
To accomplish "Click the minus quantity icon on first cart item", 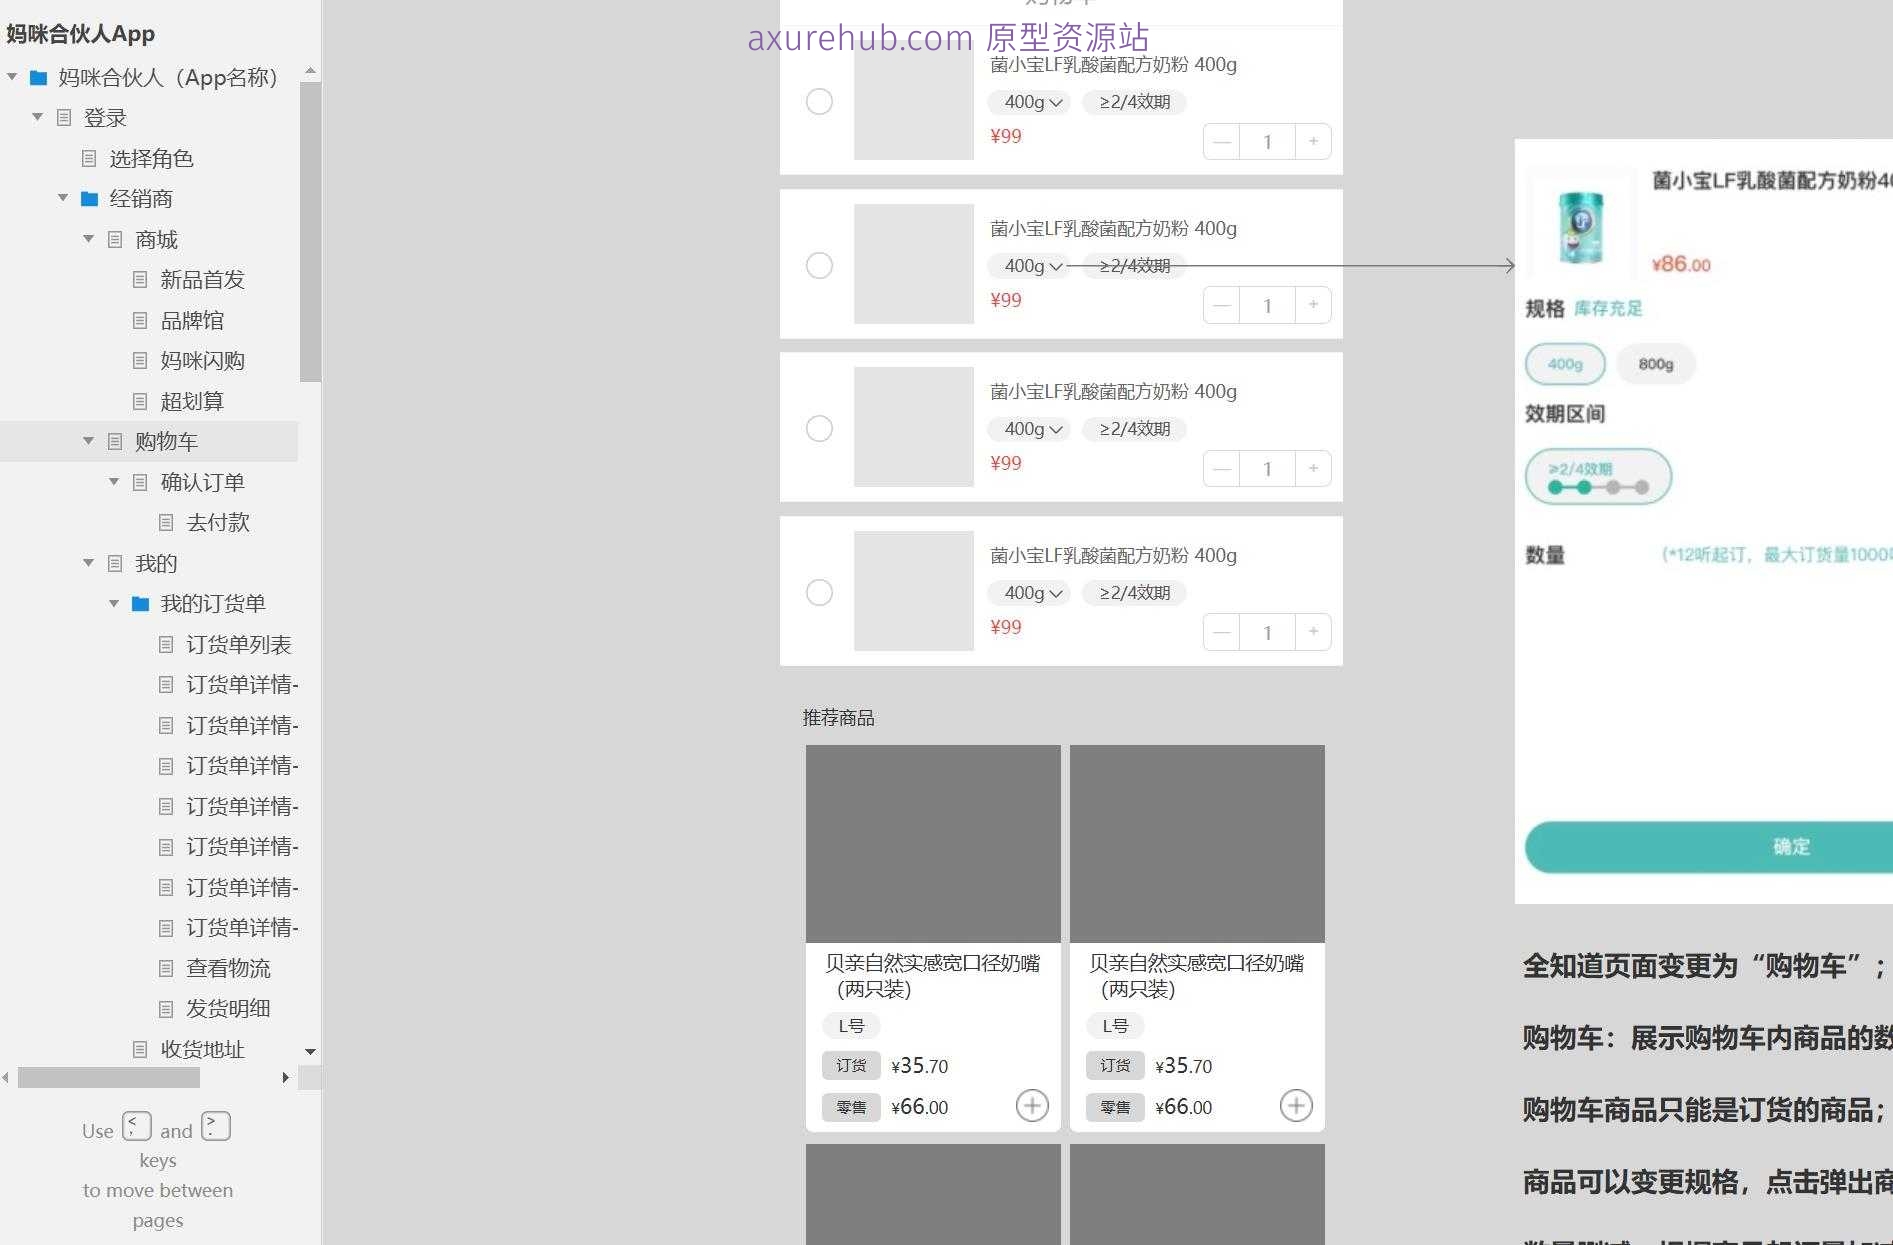I will click(x=1220, y=141).
